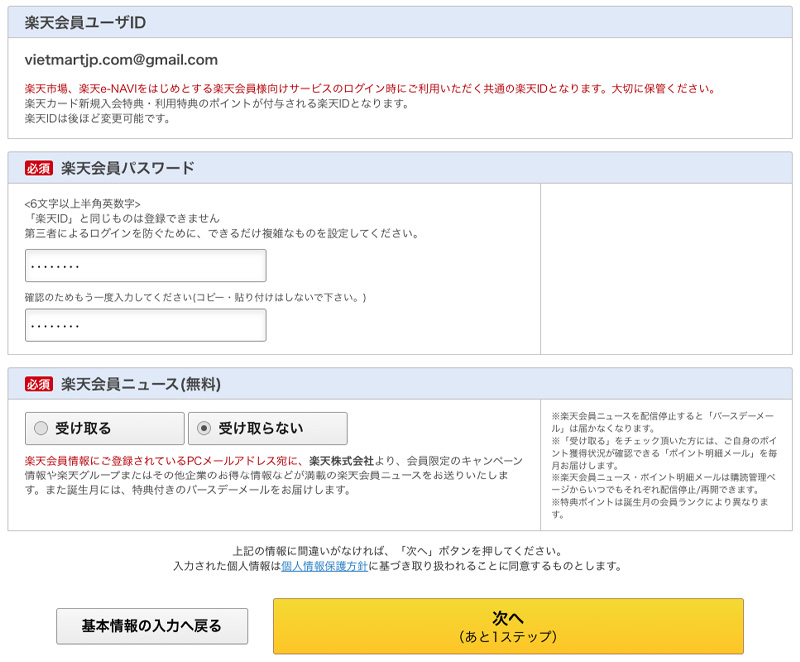Image resolution: width=800 pixels, height=662 pixels.
Task: Click the 楽天IDは後ほど変更可能です note
Action: [97, 118]
